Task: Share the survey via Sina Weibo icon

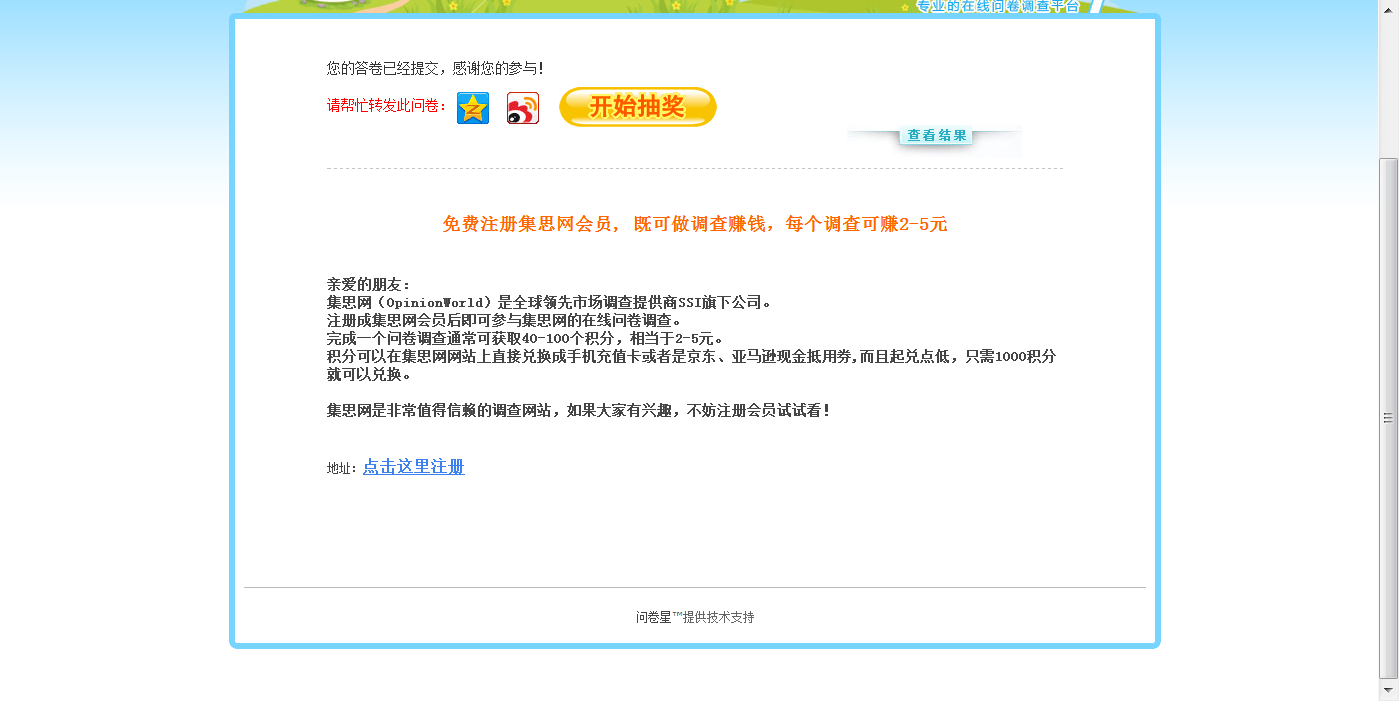Action: tap(523, 108)
